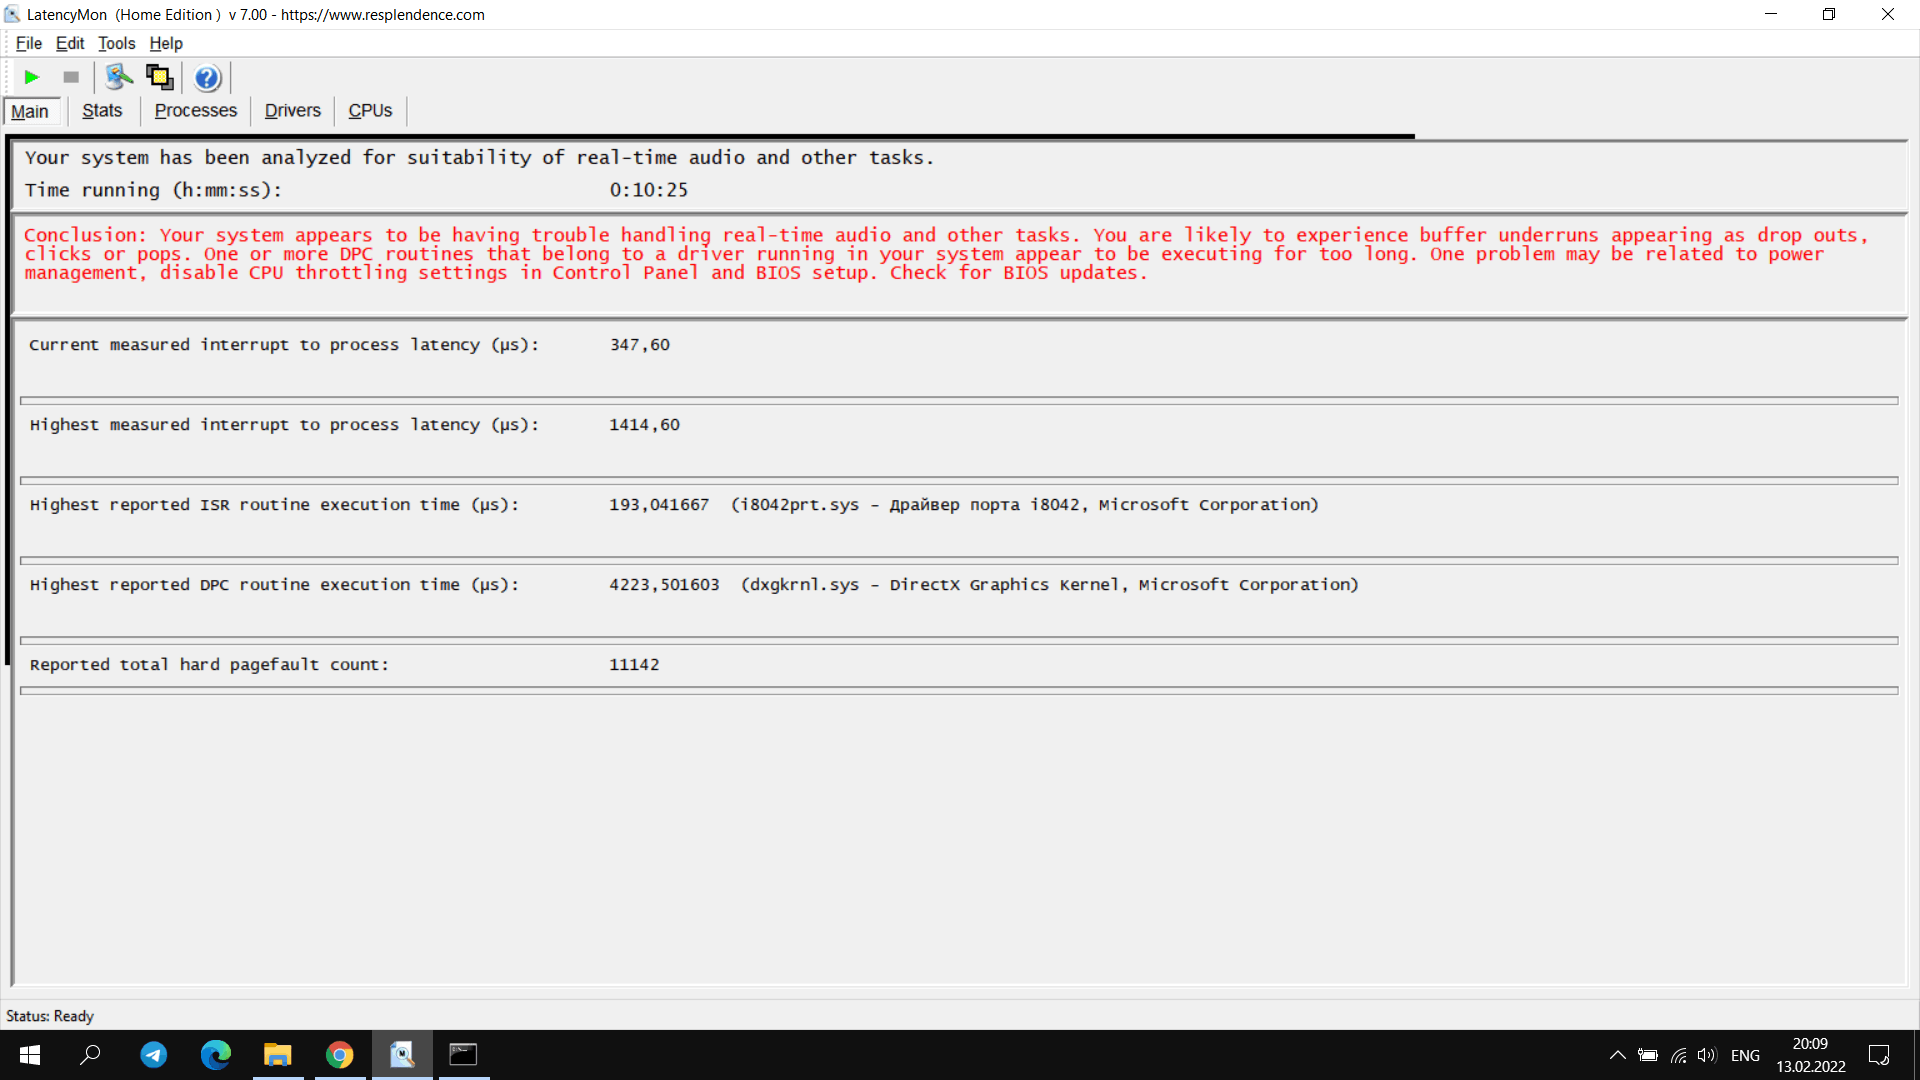1920x1080 pixels.
Task: Open the Processes tab
Action: point(196,111)
